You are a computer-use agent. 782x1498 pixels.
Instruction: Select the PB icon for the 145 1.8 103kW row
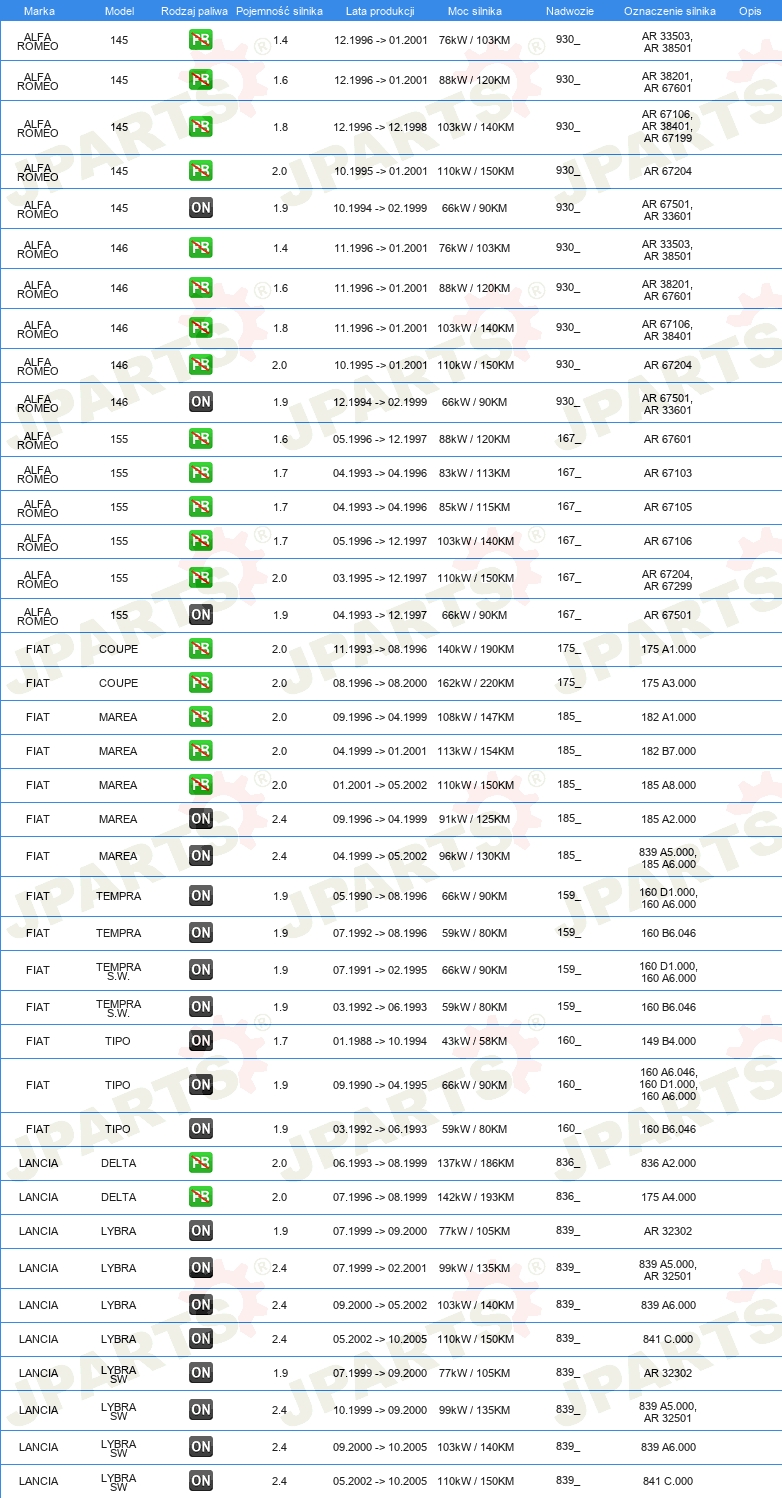coord(200,126)
